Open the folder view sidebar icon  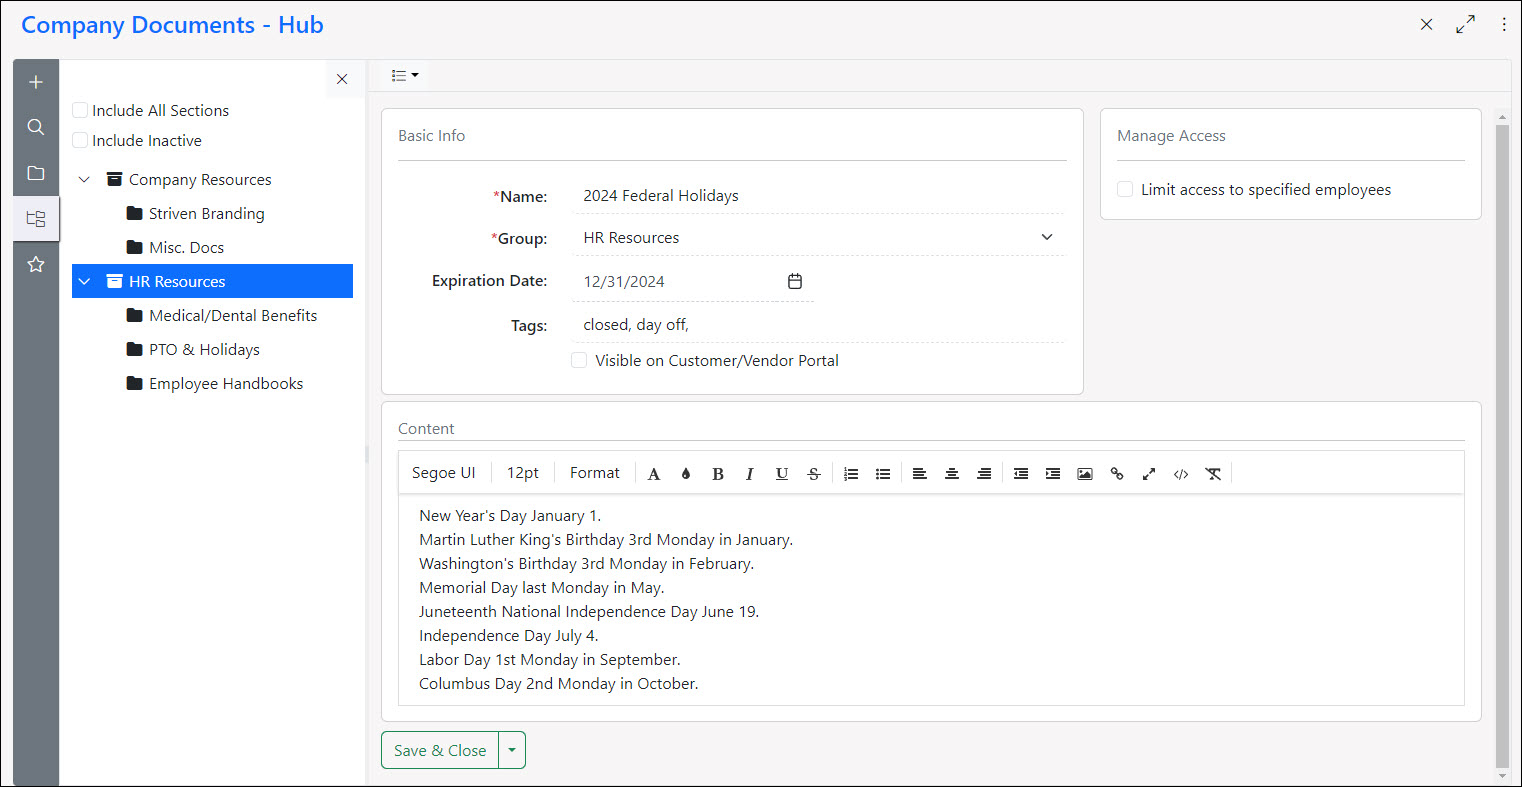click(36, 173)
